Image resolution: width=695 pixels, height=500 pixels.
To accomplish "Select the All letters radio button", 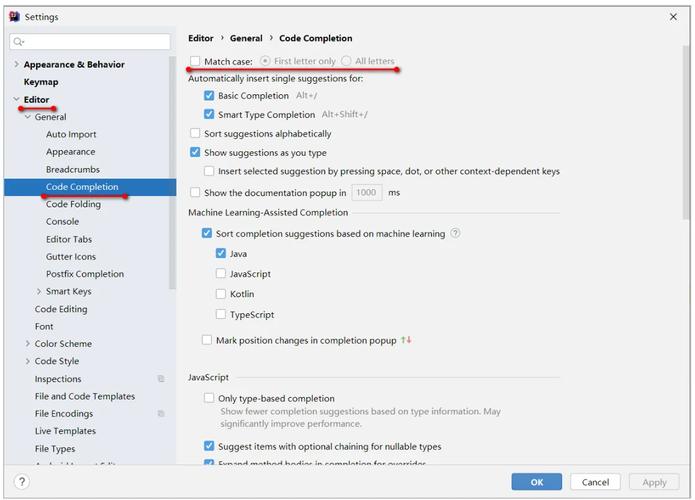I will coord(346,61).
